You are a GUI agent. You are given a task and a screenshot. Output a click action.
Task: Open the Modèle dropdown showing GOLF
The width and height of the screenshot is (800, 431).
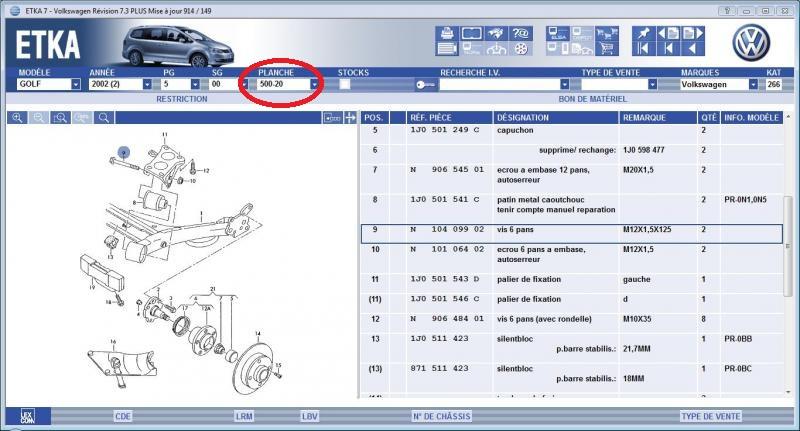(x=76, y=84)
